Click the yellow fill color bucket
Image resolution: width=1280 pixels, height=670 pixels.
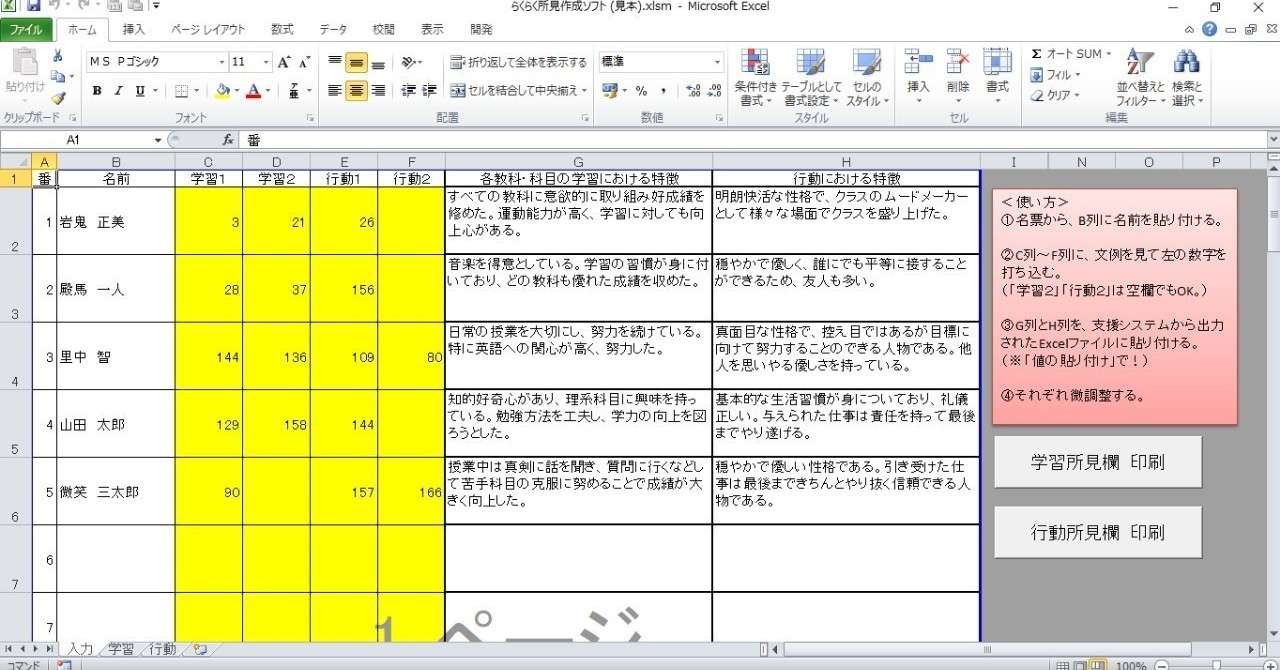pos(222,91)
